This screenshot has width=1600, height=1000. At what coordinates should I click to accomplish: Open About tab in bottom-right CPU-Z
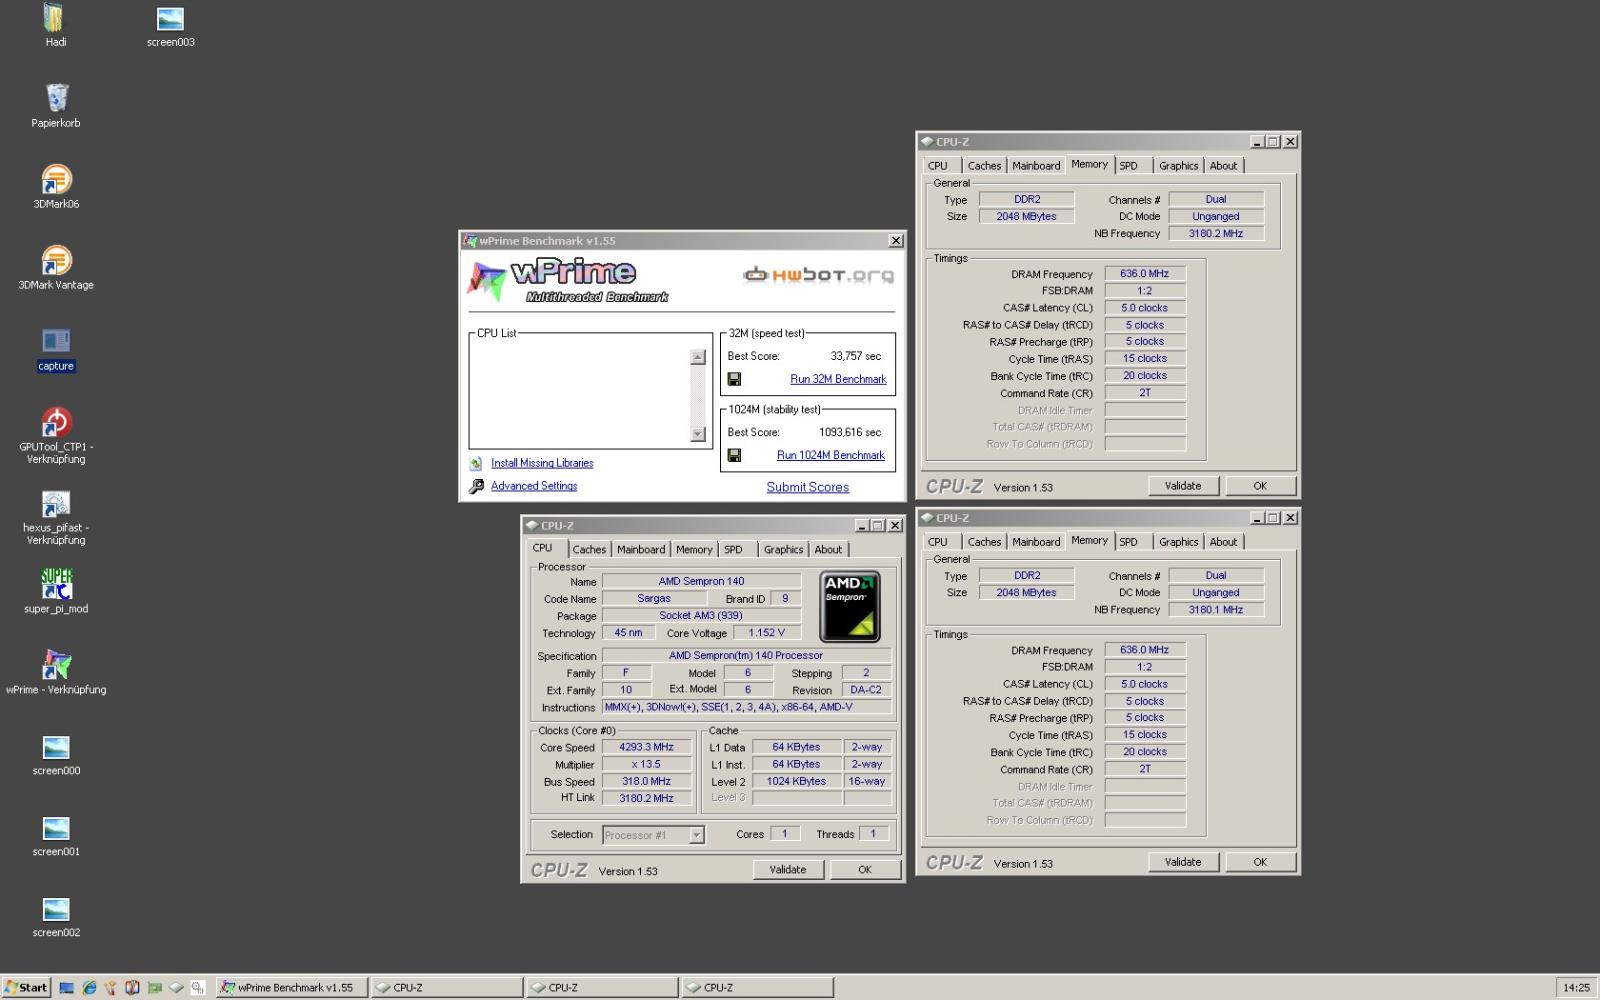tap(1224, 542)
